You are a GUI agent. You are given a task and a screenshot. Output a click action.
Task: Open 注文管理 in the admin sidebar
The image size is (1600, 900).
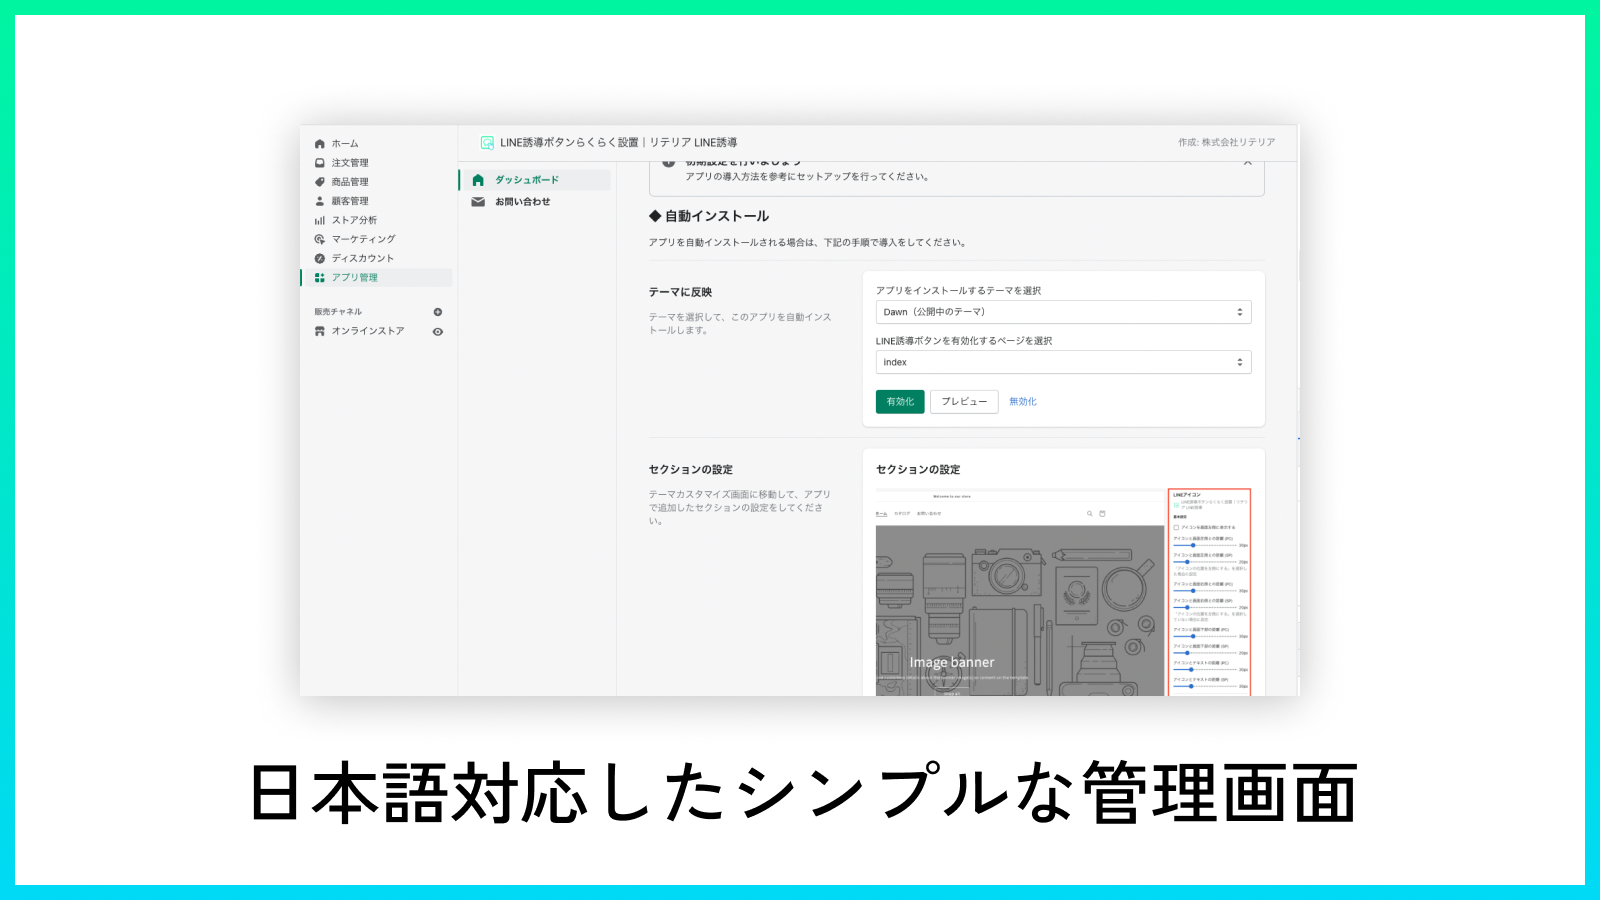tap(350, 163)
